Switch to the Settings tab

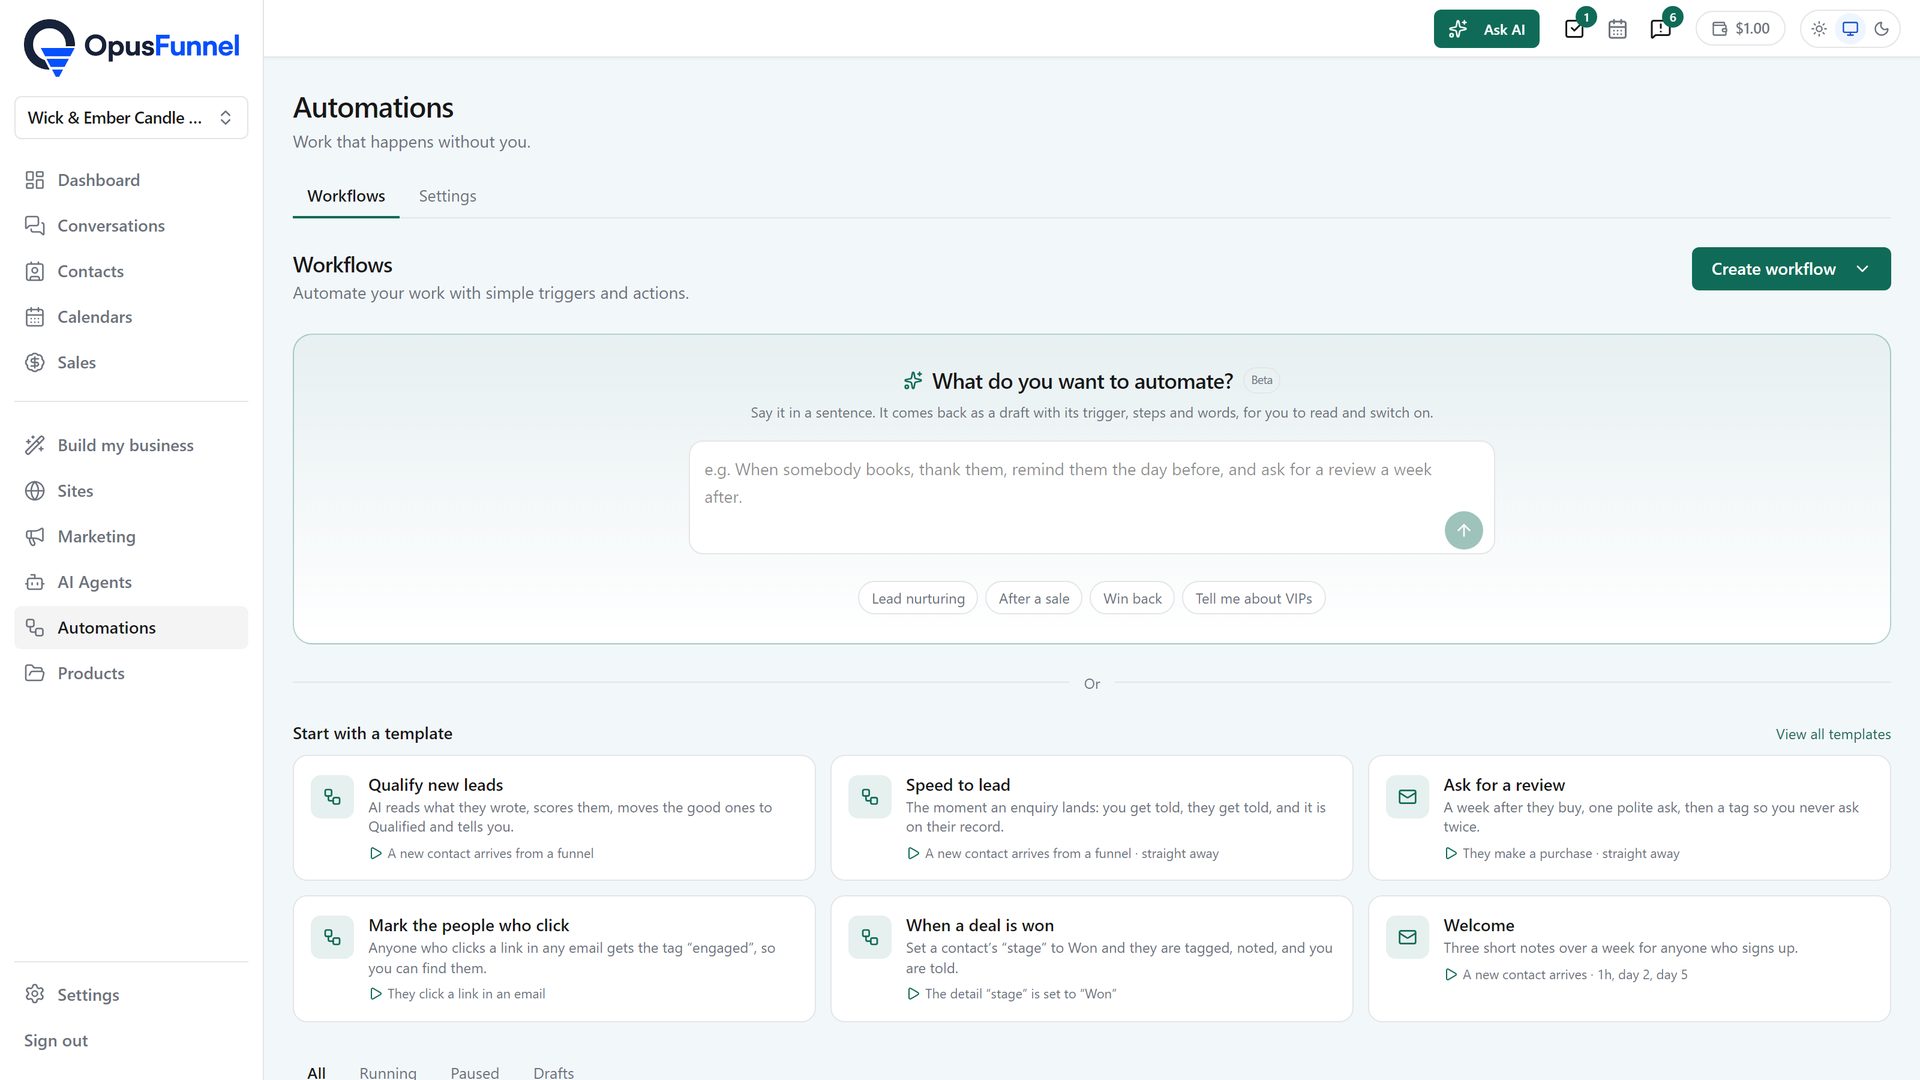click(x=447, y=196)
